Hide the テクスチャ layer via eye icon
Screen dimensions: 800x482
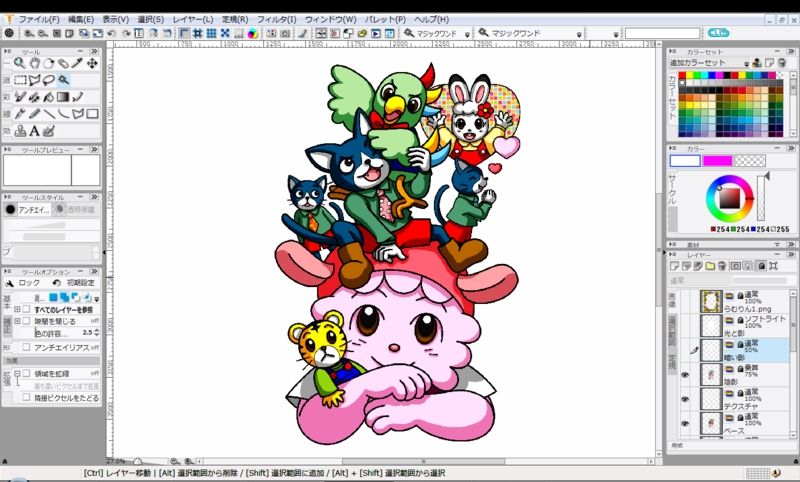pos(685,399)
